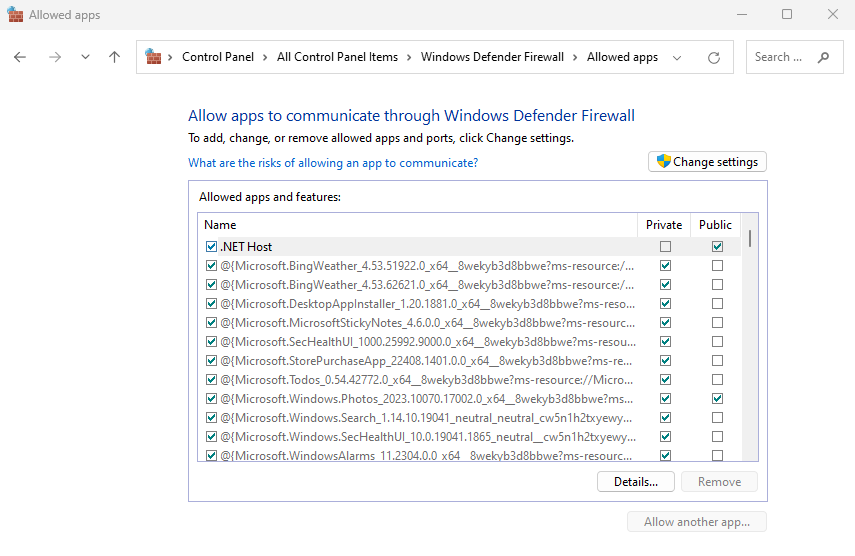Open the risks of allowing an app link
This screenshot has width=855, height=556.
(x=333, y=163)
